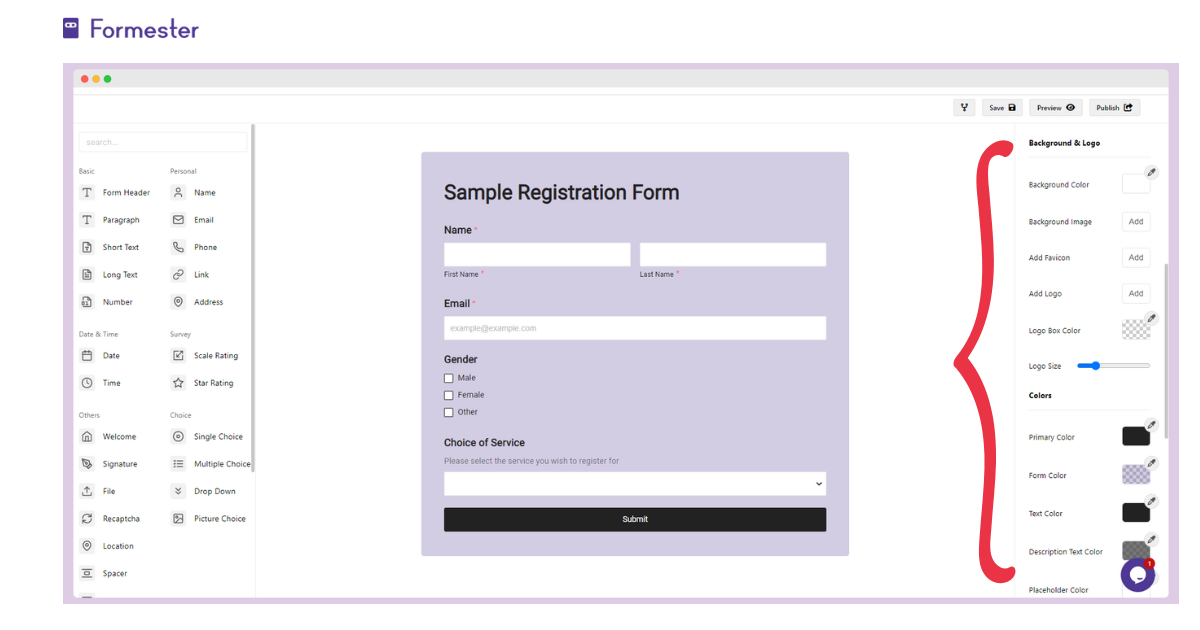Click the Address field icon

[x=178, y=302]
